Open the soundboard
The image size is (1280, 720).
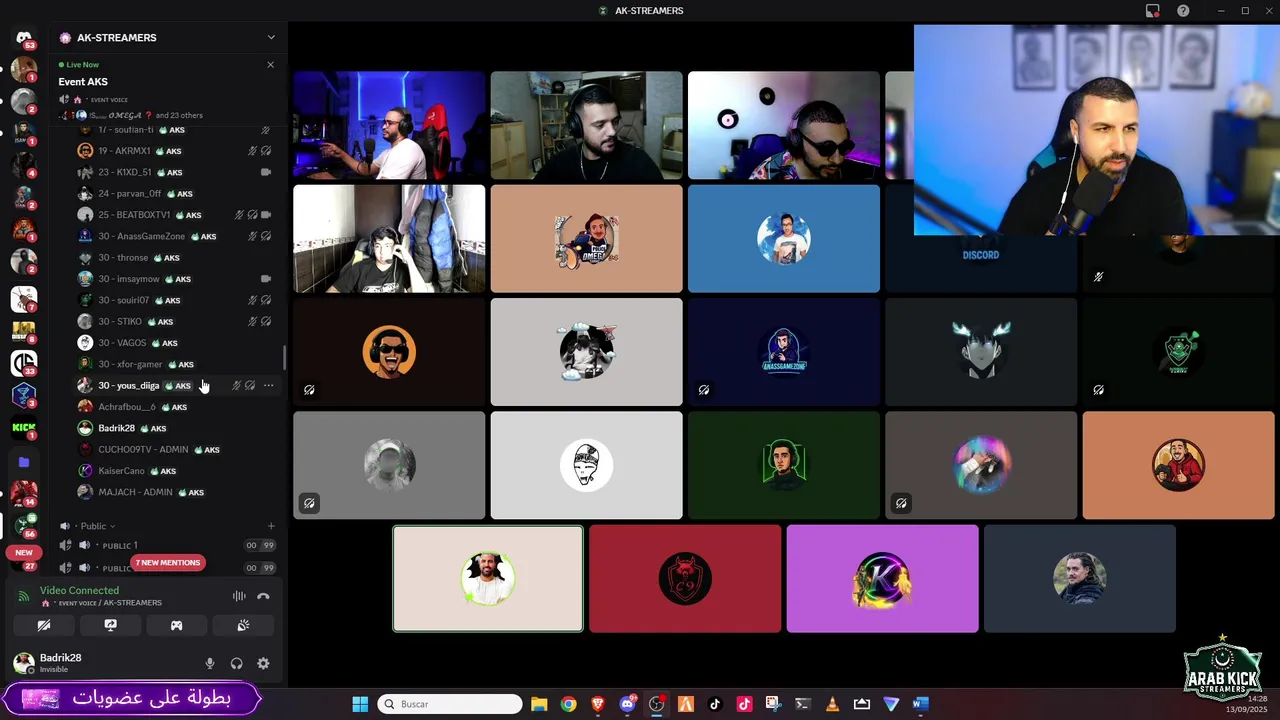tap(243, 626)
